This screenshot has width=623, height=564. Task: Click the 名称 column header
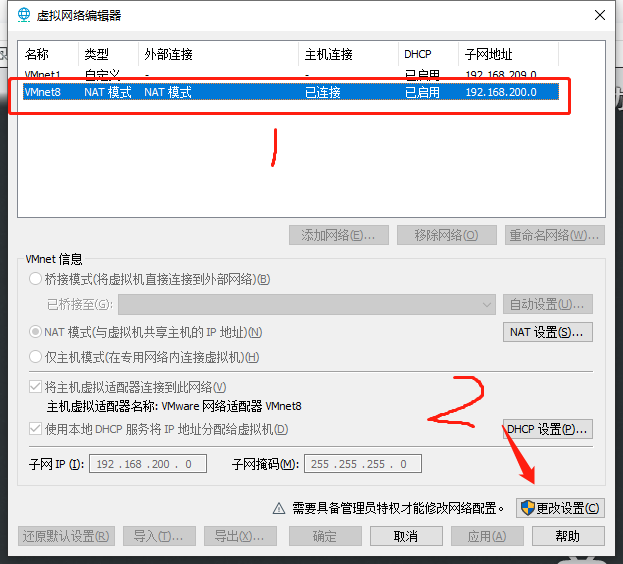[x=48, y=54]
